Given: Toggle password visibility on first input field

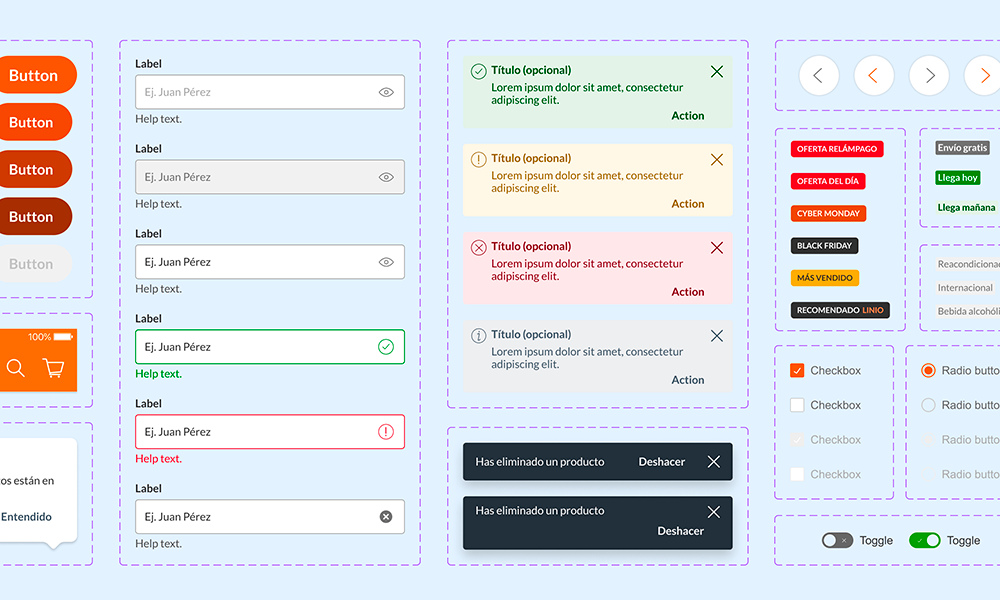Looking at the screenshot, I should pos(386,92).
